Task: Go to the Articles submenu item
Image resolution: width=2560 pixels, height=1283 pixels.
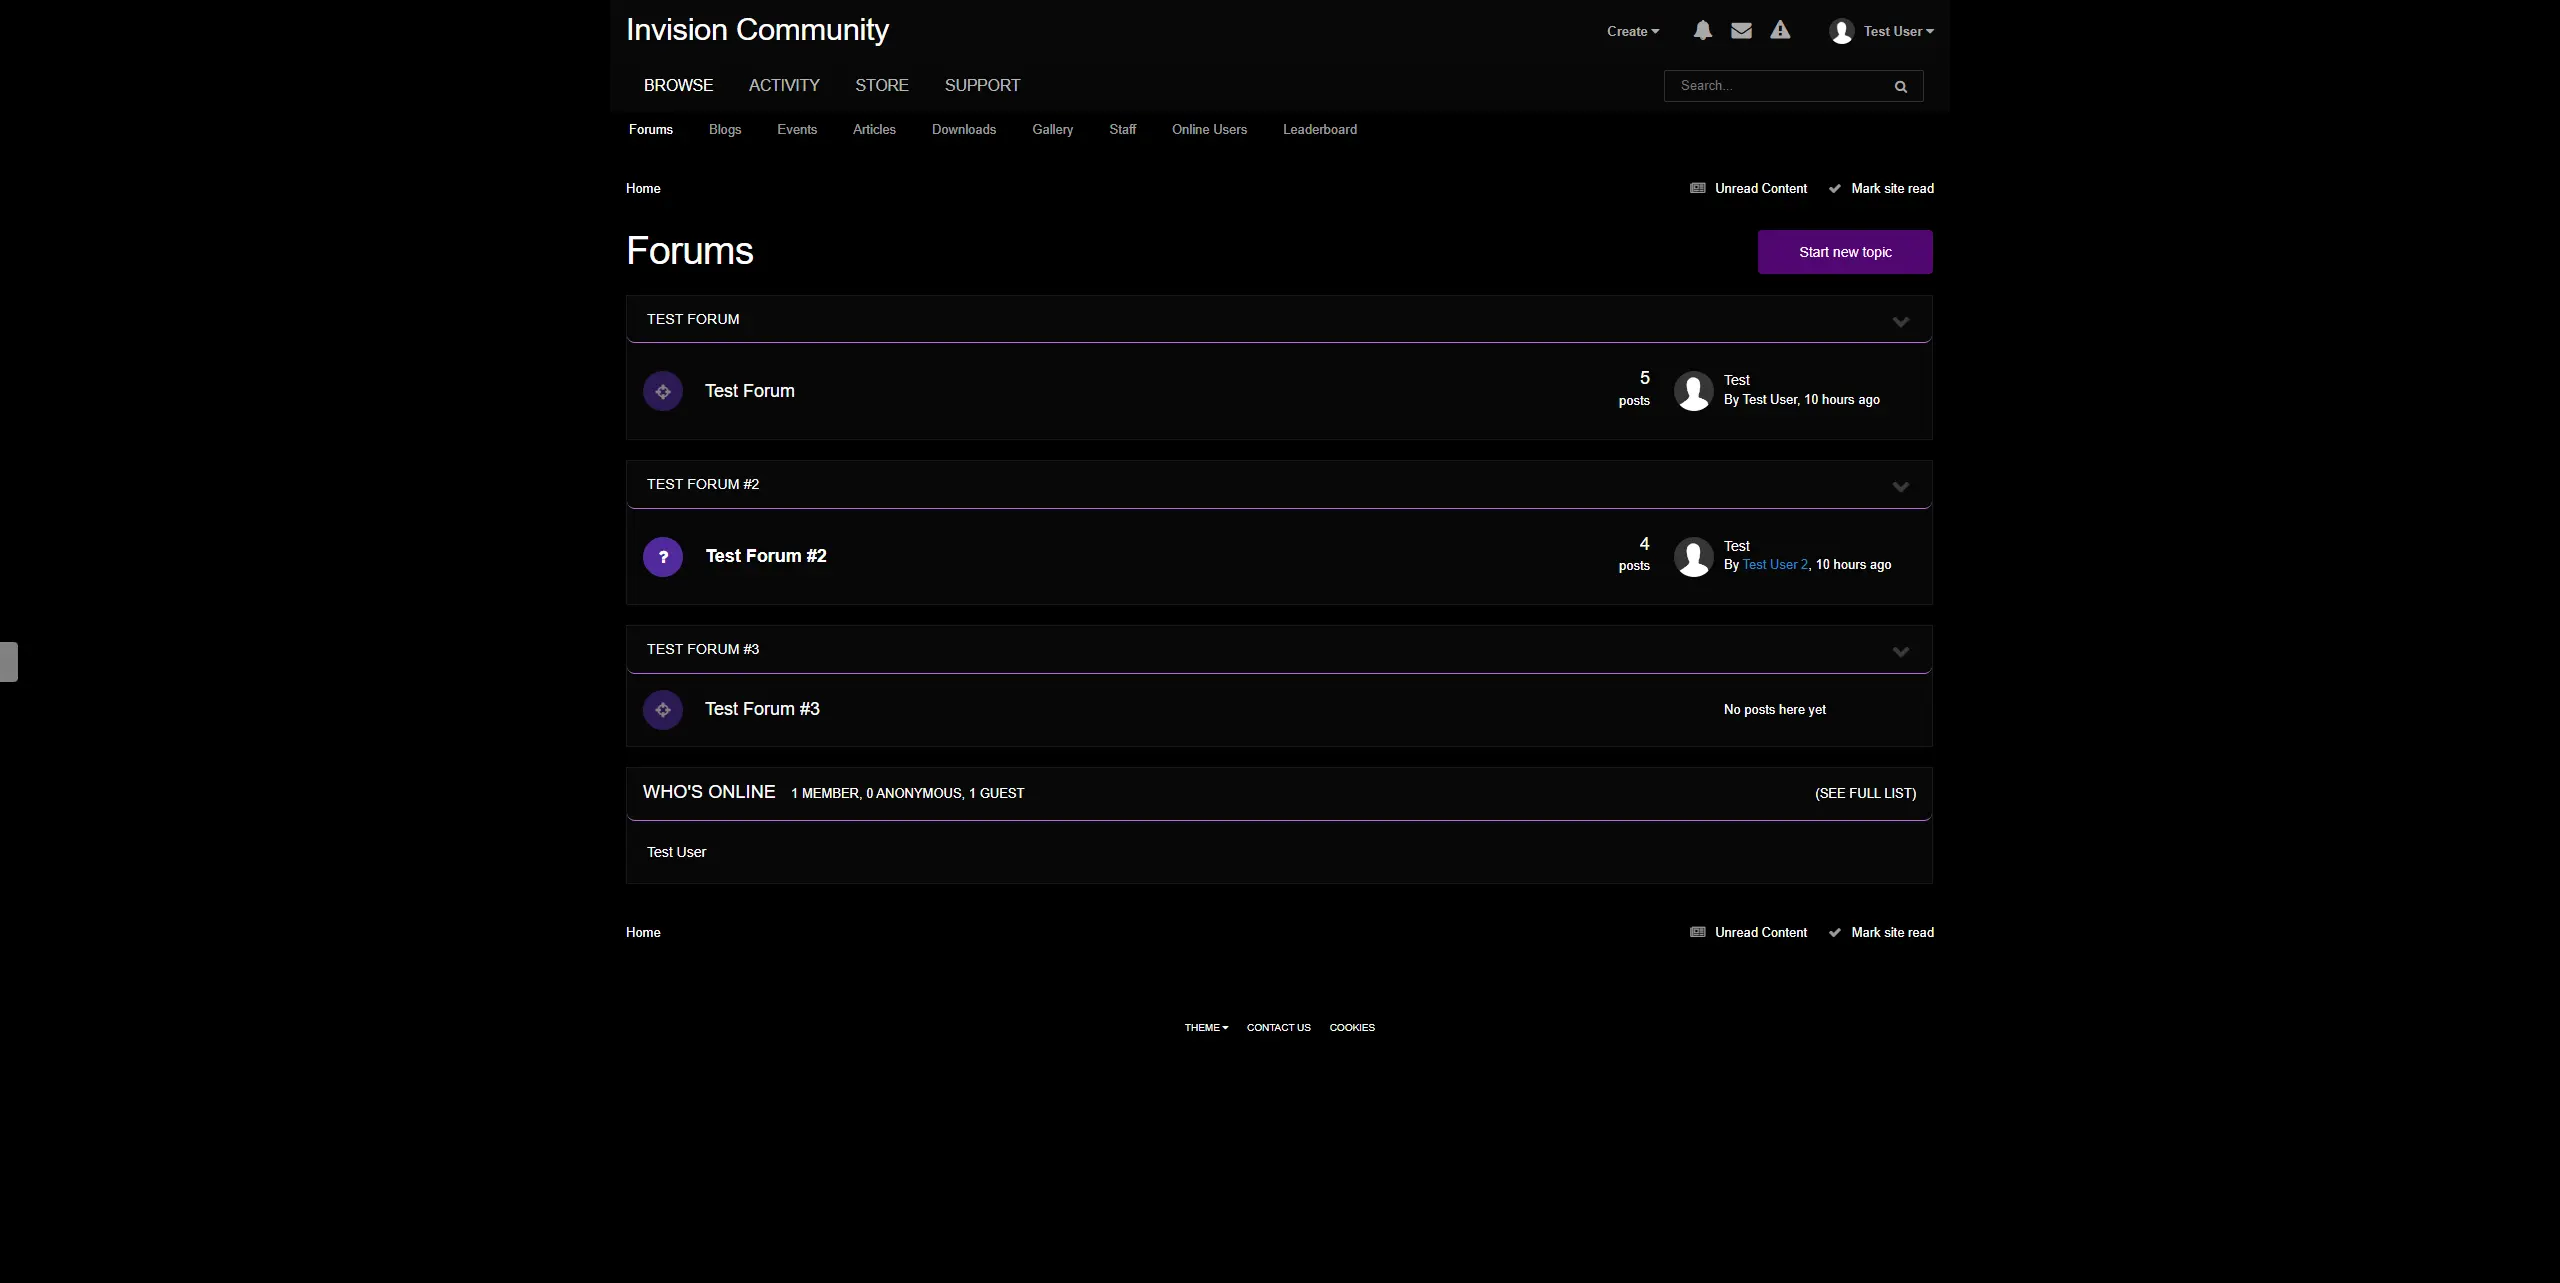Action: [874, 129]
